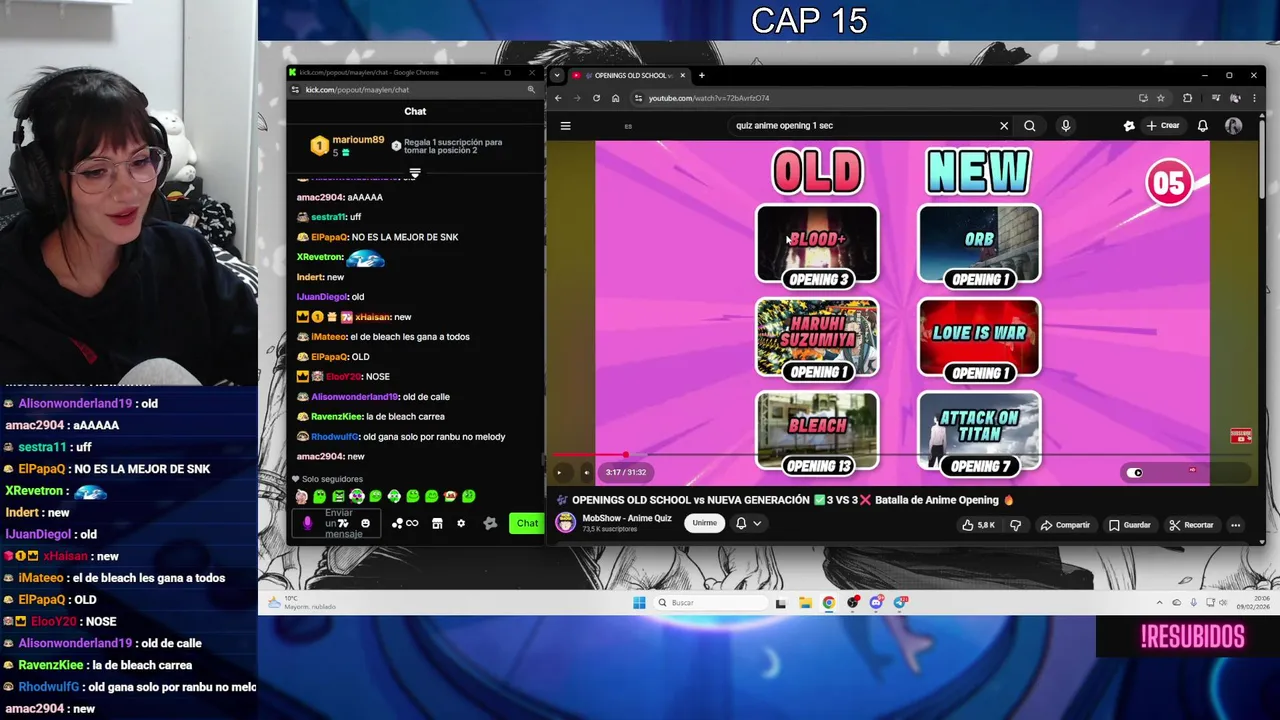Click the Attack on Titan Opening 7 thumbnail

[x=979, y=432]
